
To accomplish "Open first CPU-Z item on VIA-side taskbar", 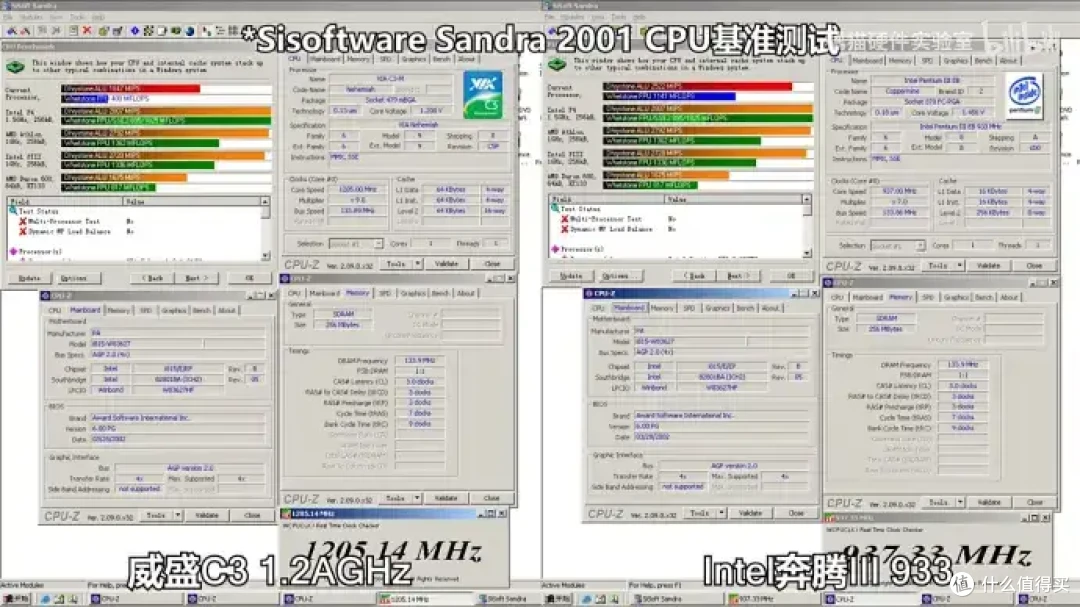I will (x=136, y=599).
